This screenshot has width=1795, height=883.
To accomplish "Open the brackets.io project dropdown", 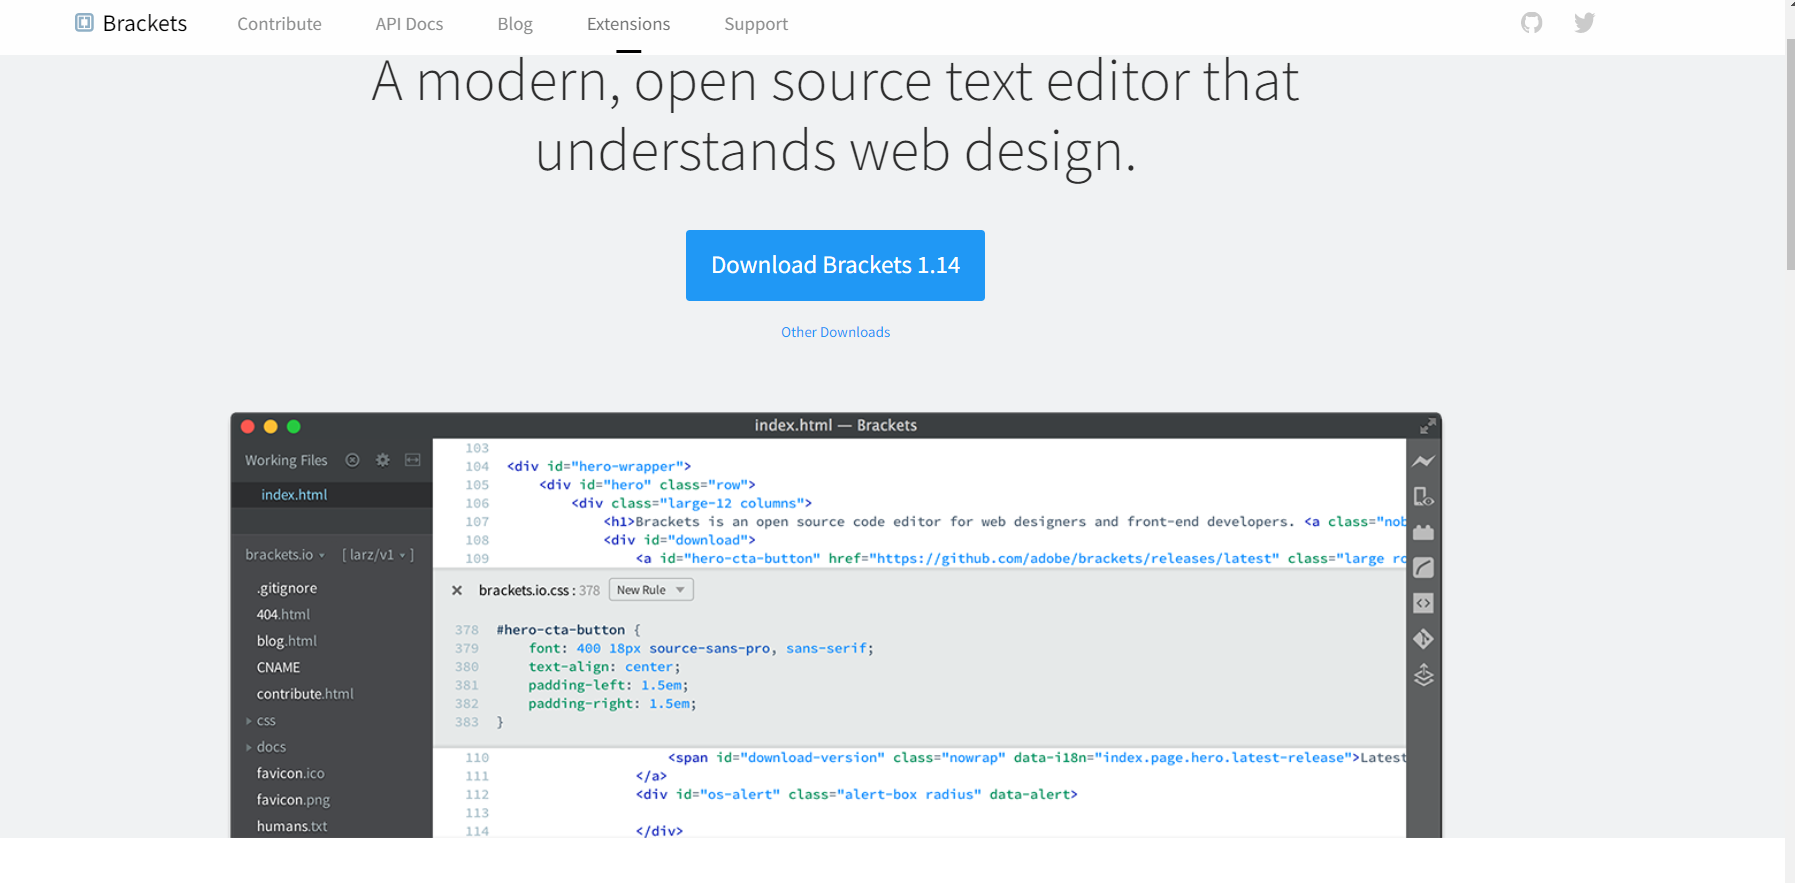I will point(285,555).
